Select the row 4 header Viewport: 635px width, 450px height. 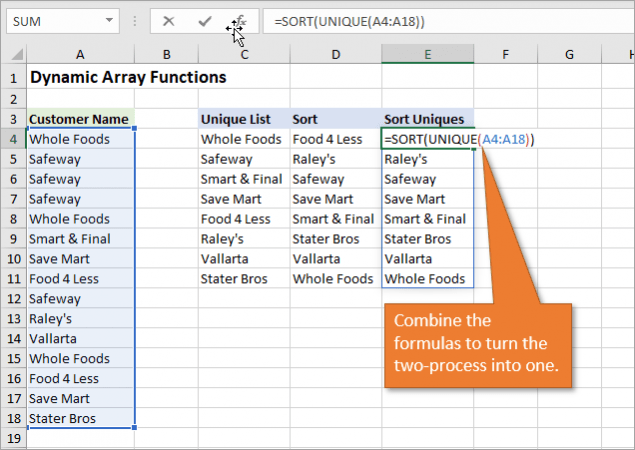(x=13, y=139)
